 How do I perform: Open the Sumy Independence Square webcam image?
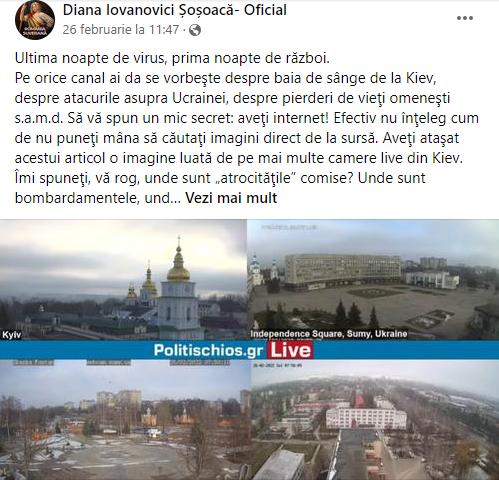(x=373, y=280)
